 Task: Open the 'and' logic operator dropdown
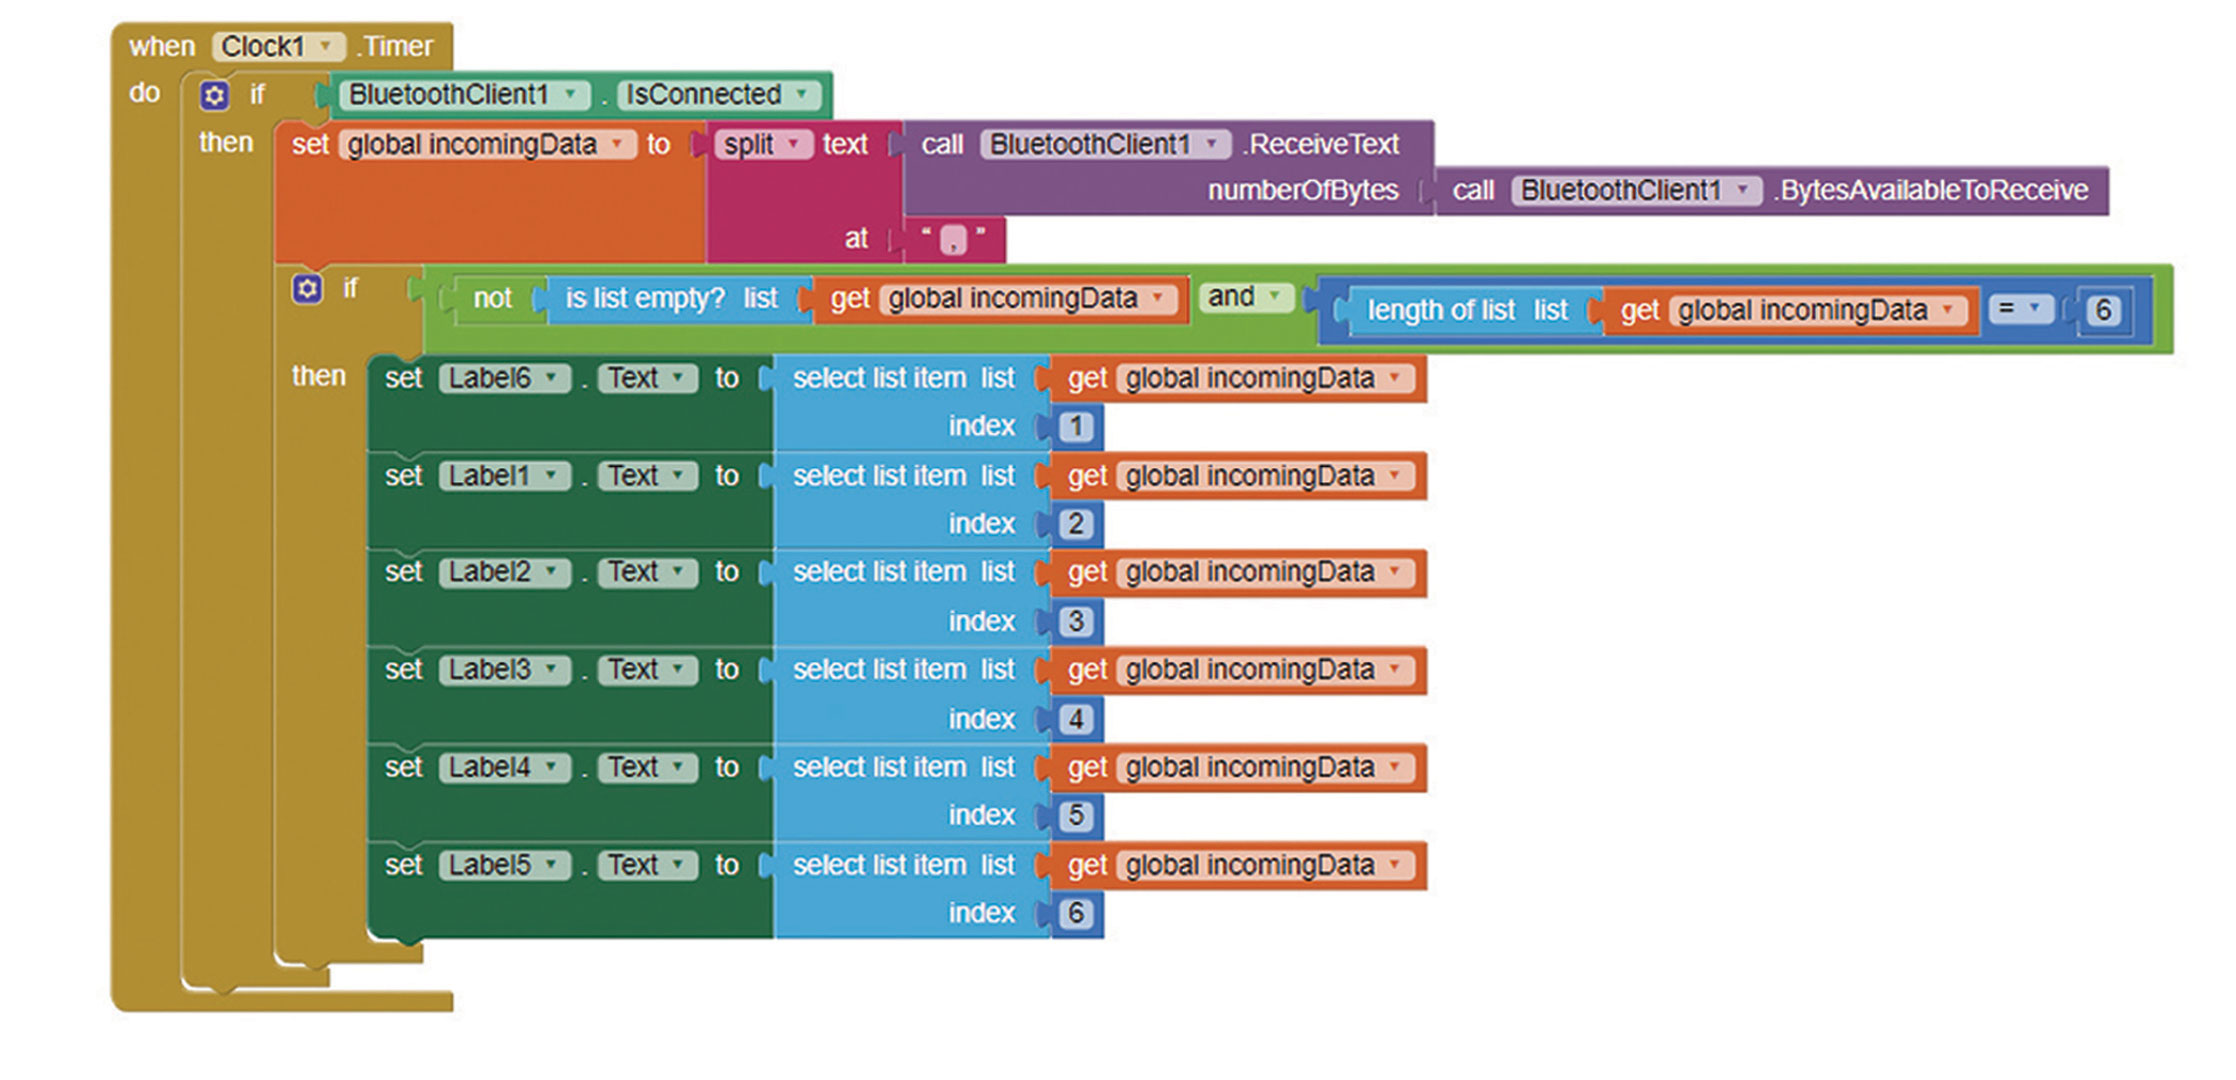tap(1274, 296)
